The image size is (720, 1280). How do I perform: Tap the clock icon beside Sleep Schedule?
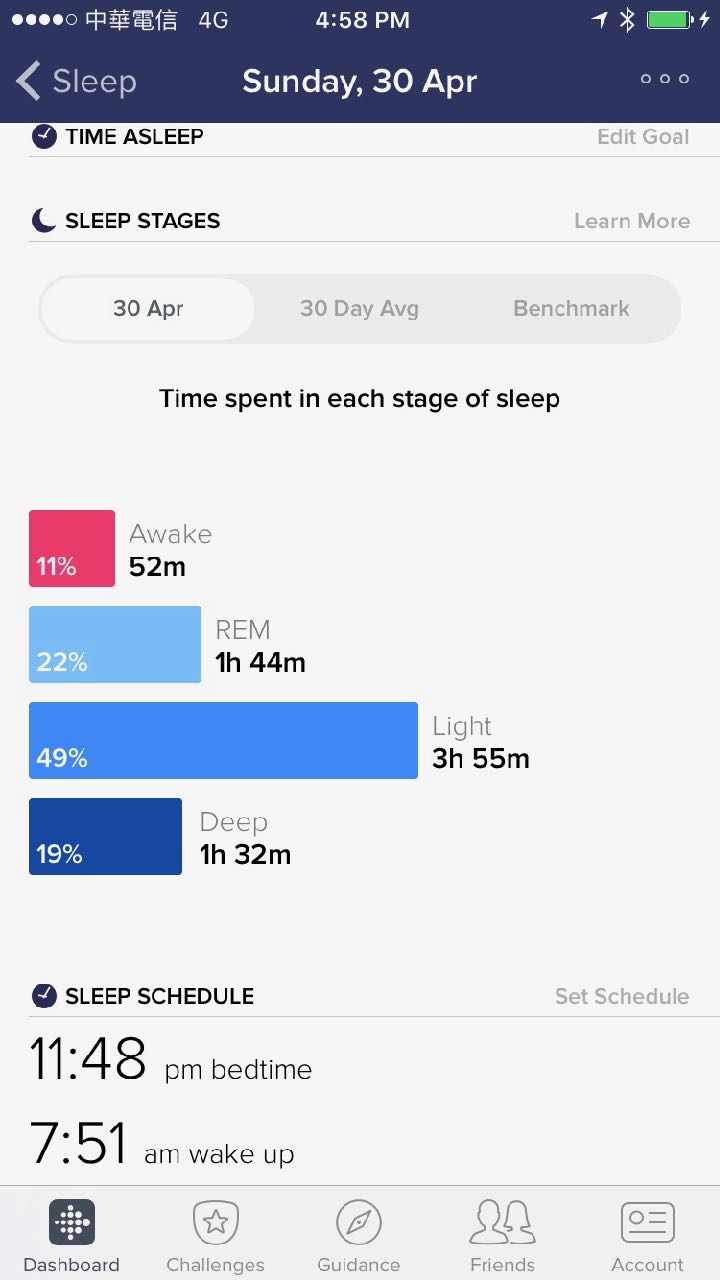(x=44, y=996)
